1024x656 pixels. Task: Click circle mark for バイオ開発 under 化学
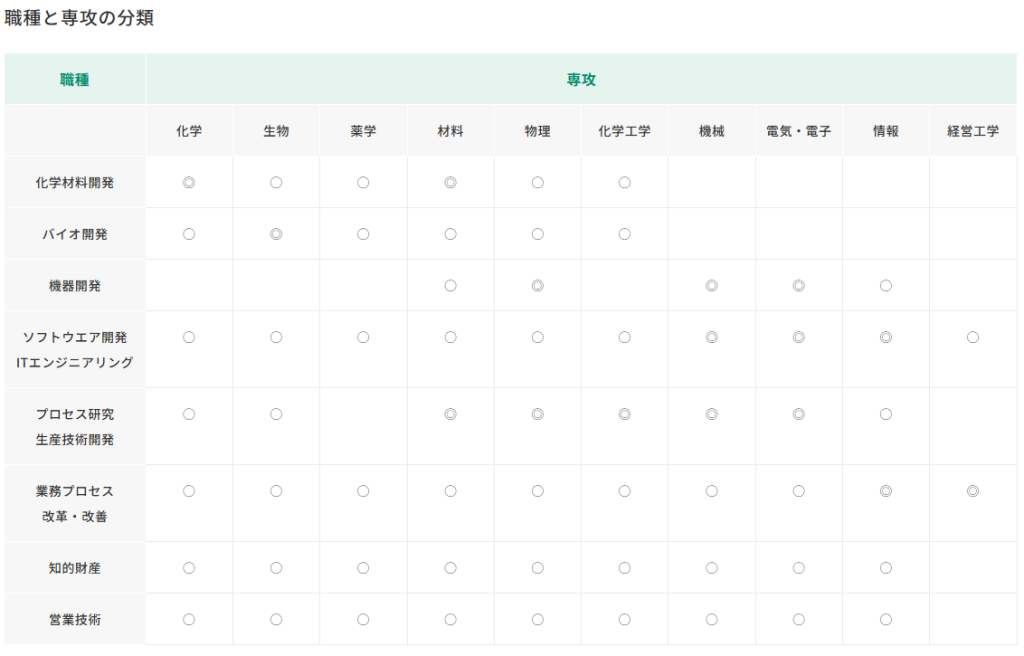click(189, 234)
